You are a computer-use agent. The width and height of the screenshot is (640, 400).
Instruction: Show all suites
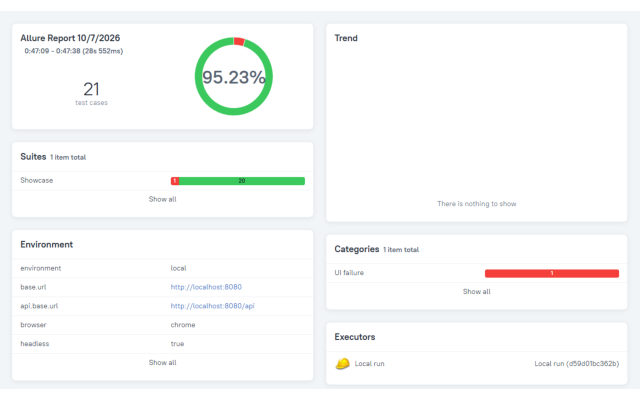pos(162,199)
